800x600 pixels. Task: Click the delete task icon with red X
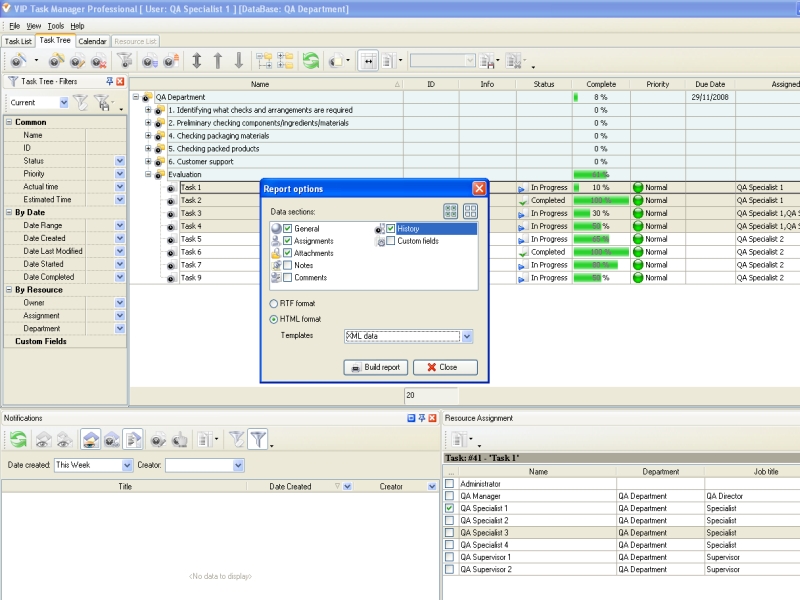point(98,61)
